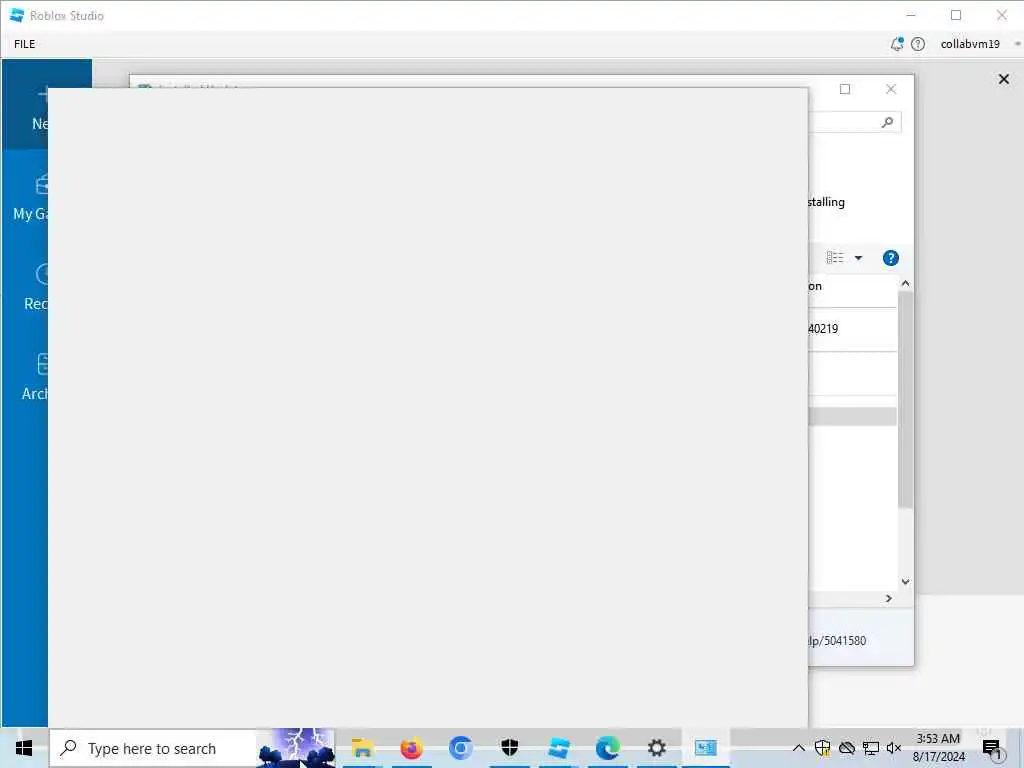
Task: Switch to the Control Panel taskbar window
Action: (x=705, y=748)
